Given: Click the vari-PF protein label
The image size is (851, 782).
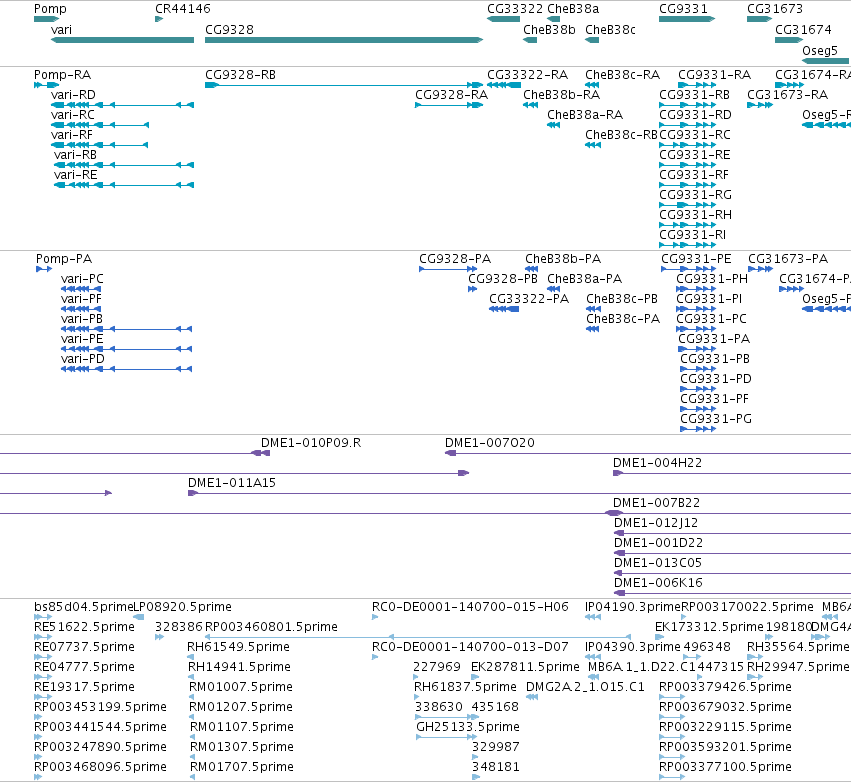Looking at the screenshot, I should (81, 299).
